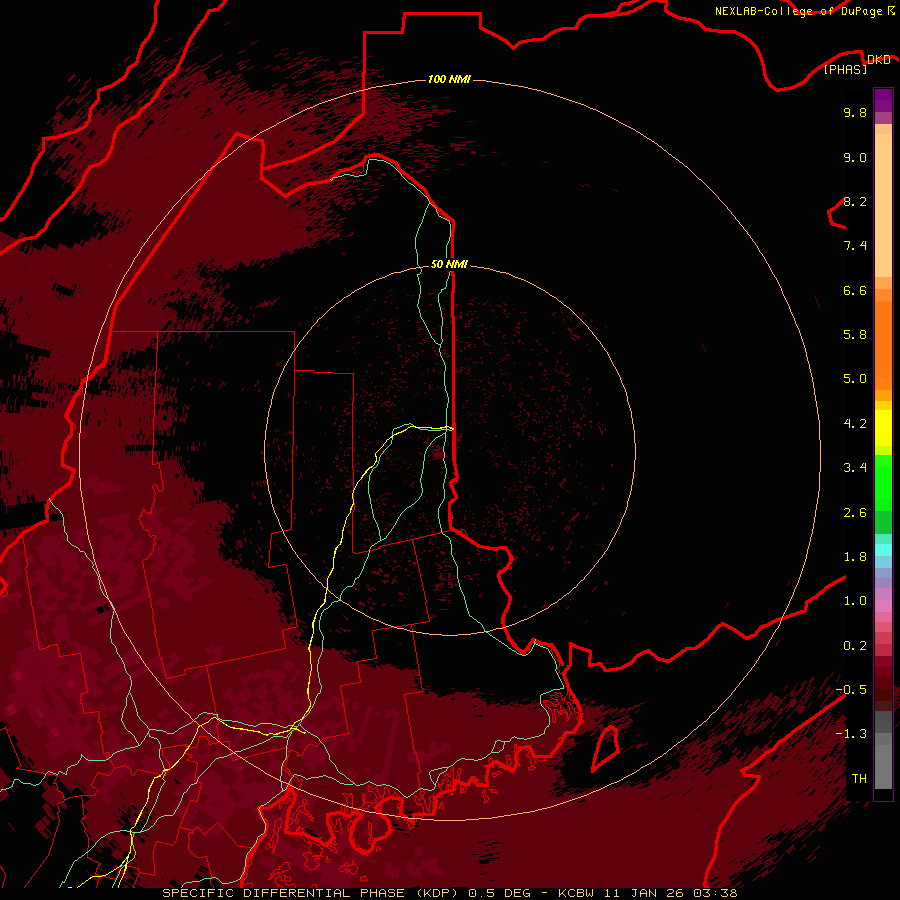The height and width of the screenshot is (900, 900).
Task: Select the 7.4 scale label
Action: click(855, 246)
